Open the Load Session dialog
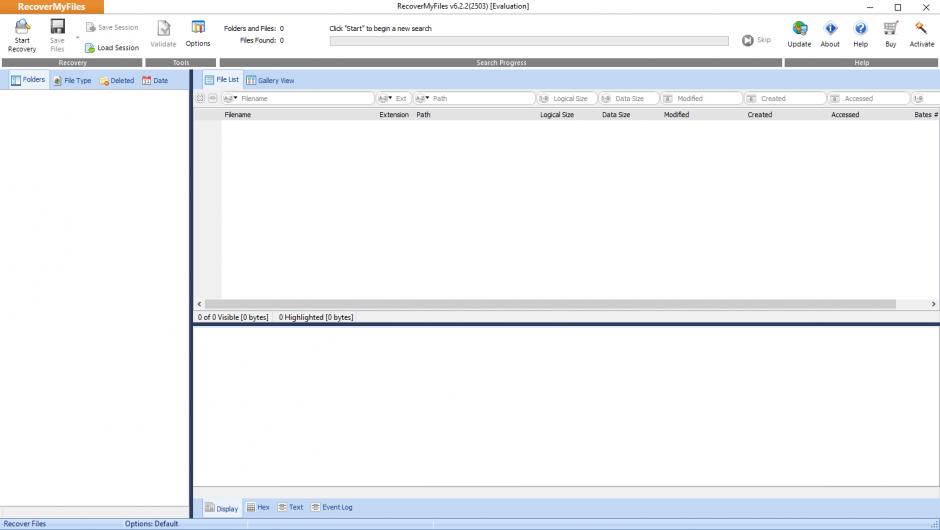This screenshot has height=530, width=940. pos(112,47)
